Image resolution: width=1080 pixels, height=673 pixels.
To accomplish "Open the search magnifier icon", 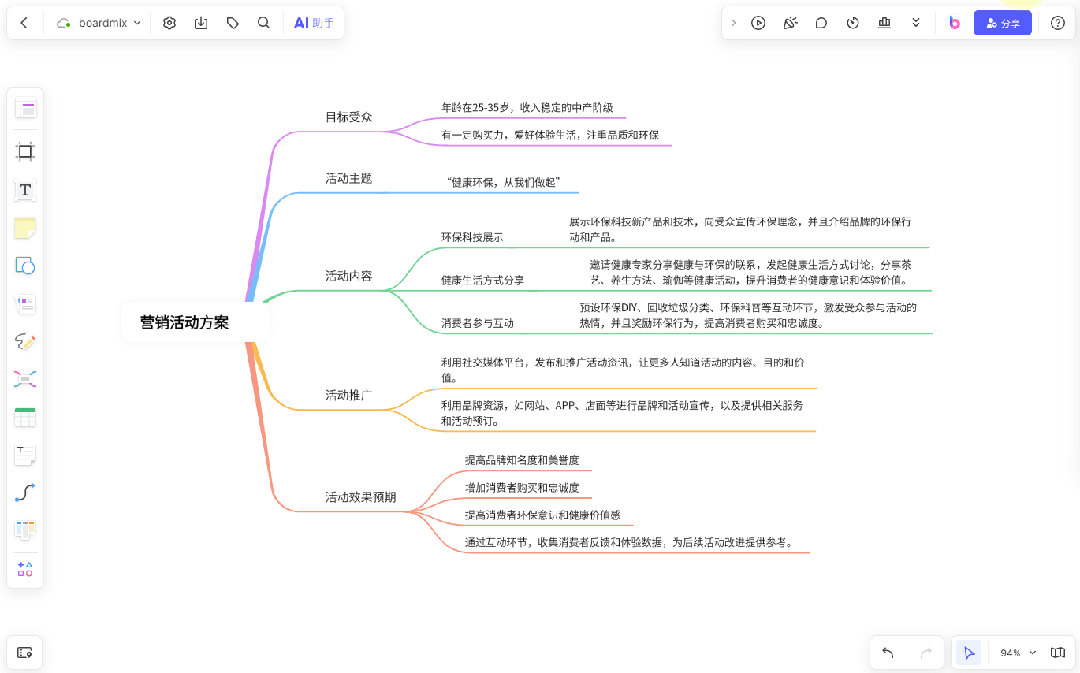I will point(264,23).
